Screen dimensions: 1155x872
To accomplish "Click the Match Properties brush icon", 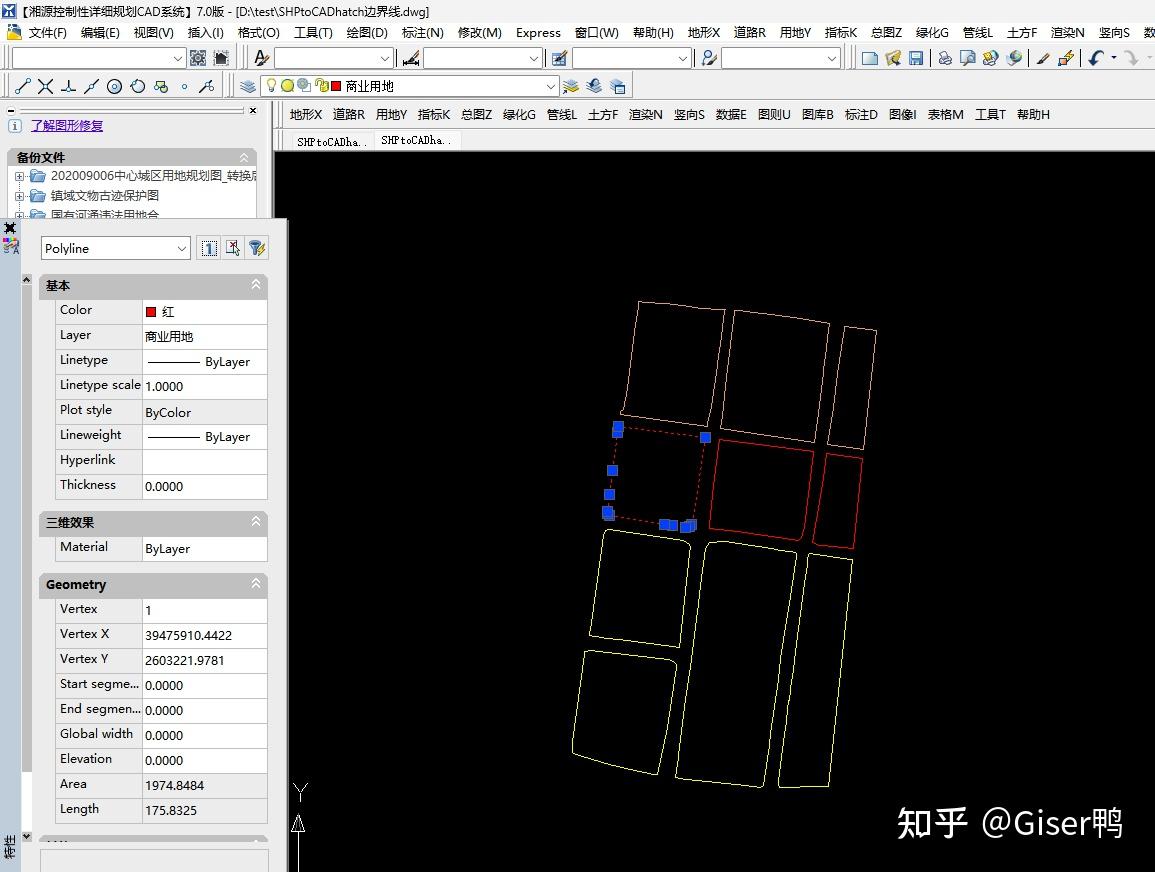I will (x=1043, y=59).
